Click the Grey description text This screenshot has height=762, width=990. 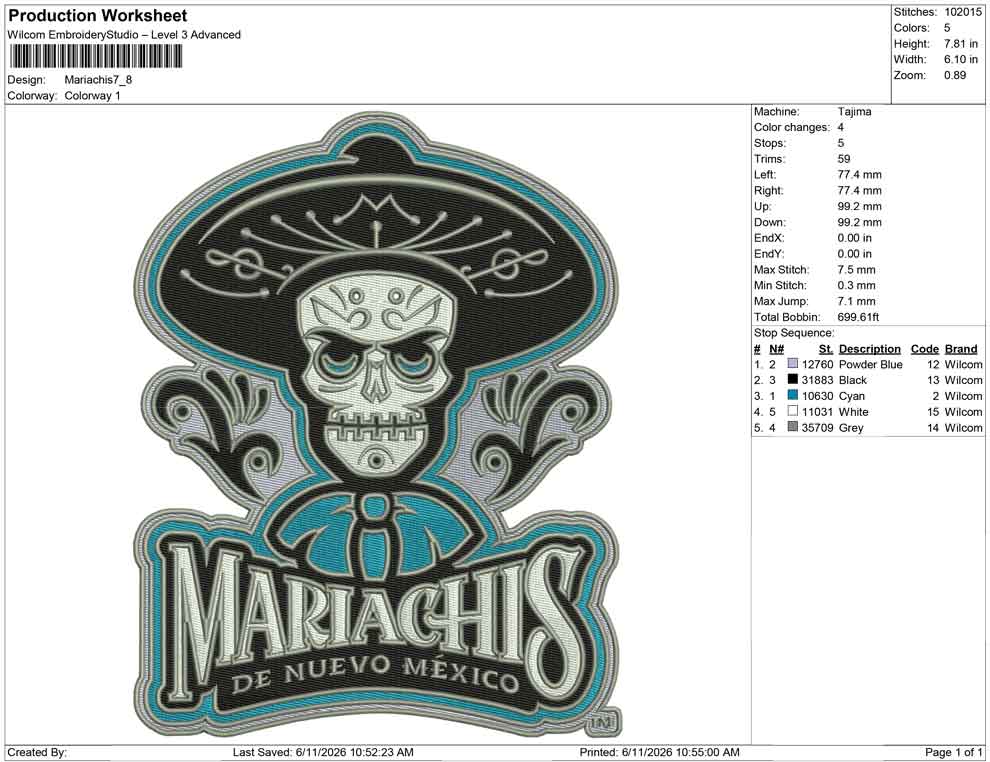point(851,427)
